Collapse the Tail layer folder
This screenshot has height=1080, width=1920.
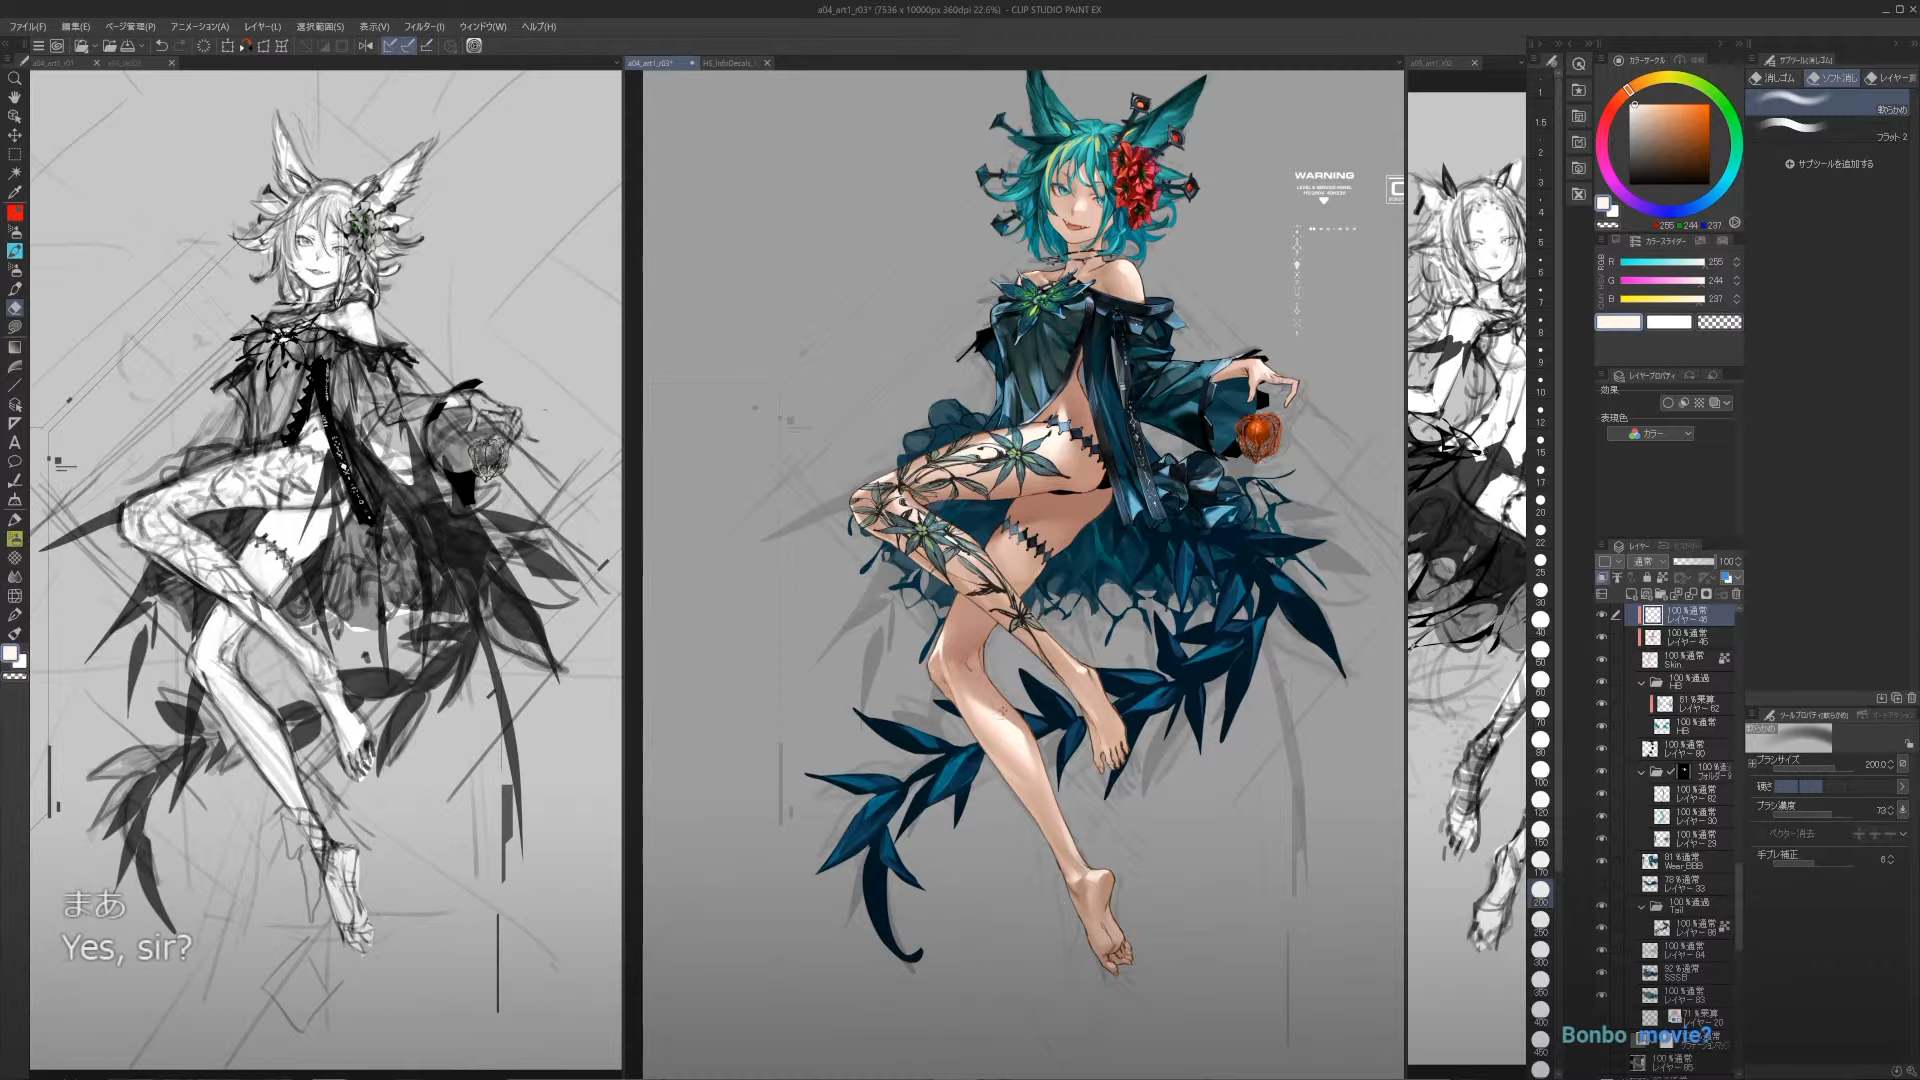click(x=1641, y=907)
